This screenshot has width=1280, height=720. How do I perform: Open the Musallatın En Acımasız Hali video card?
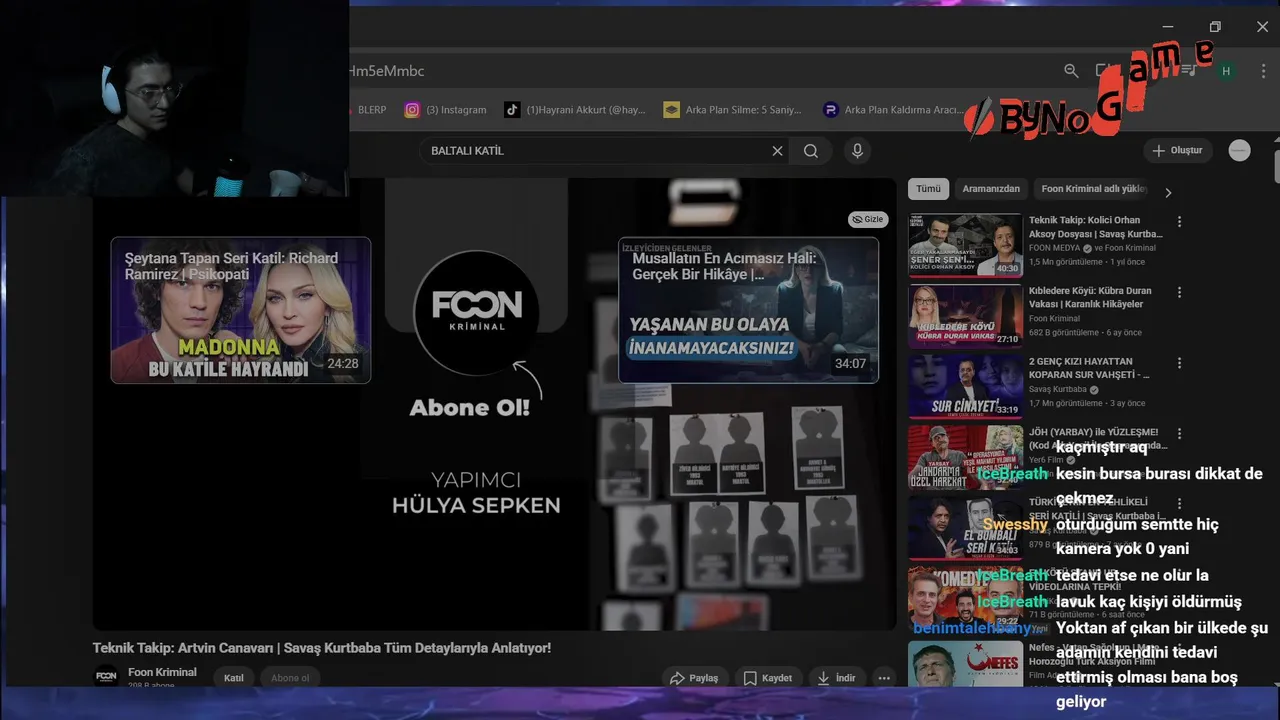pyautogui.click(x=748, y=310)
